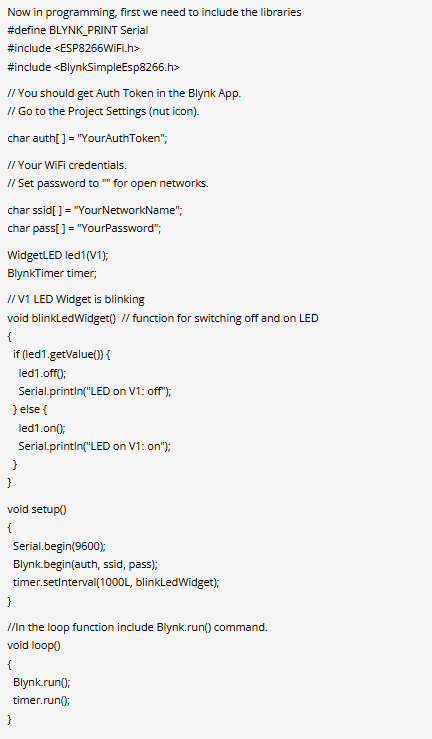Viewport: 432px width, 739px height.
Task: Click the 'led1.on();' statement
Action: pos(42,428)
